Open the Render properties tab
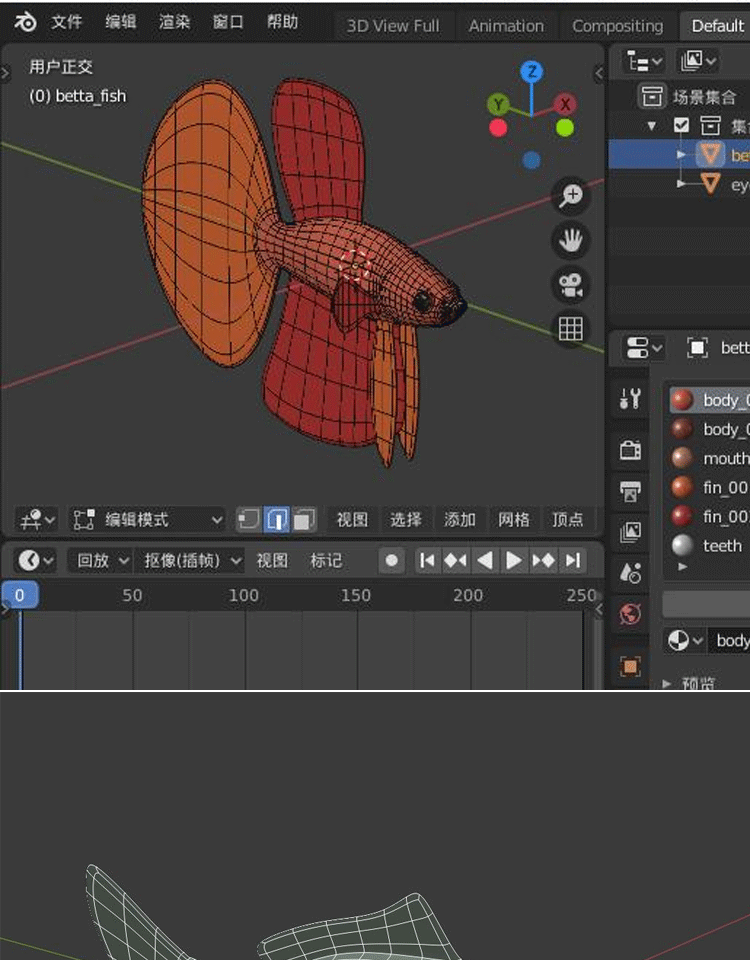The image size is (750, 960). coord(631,449)
